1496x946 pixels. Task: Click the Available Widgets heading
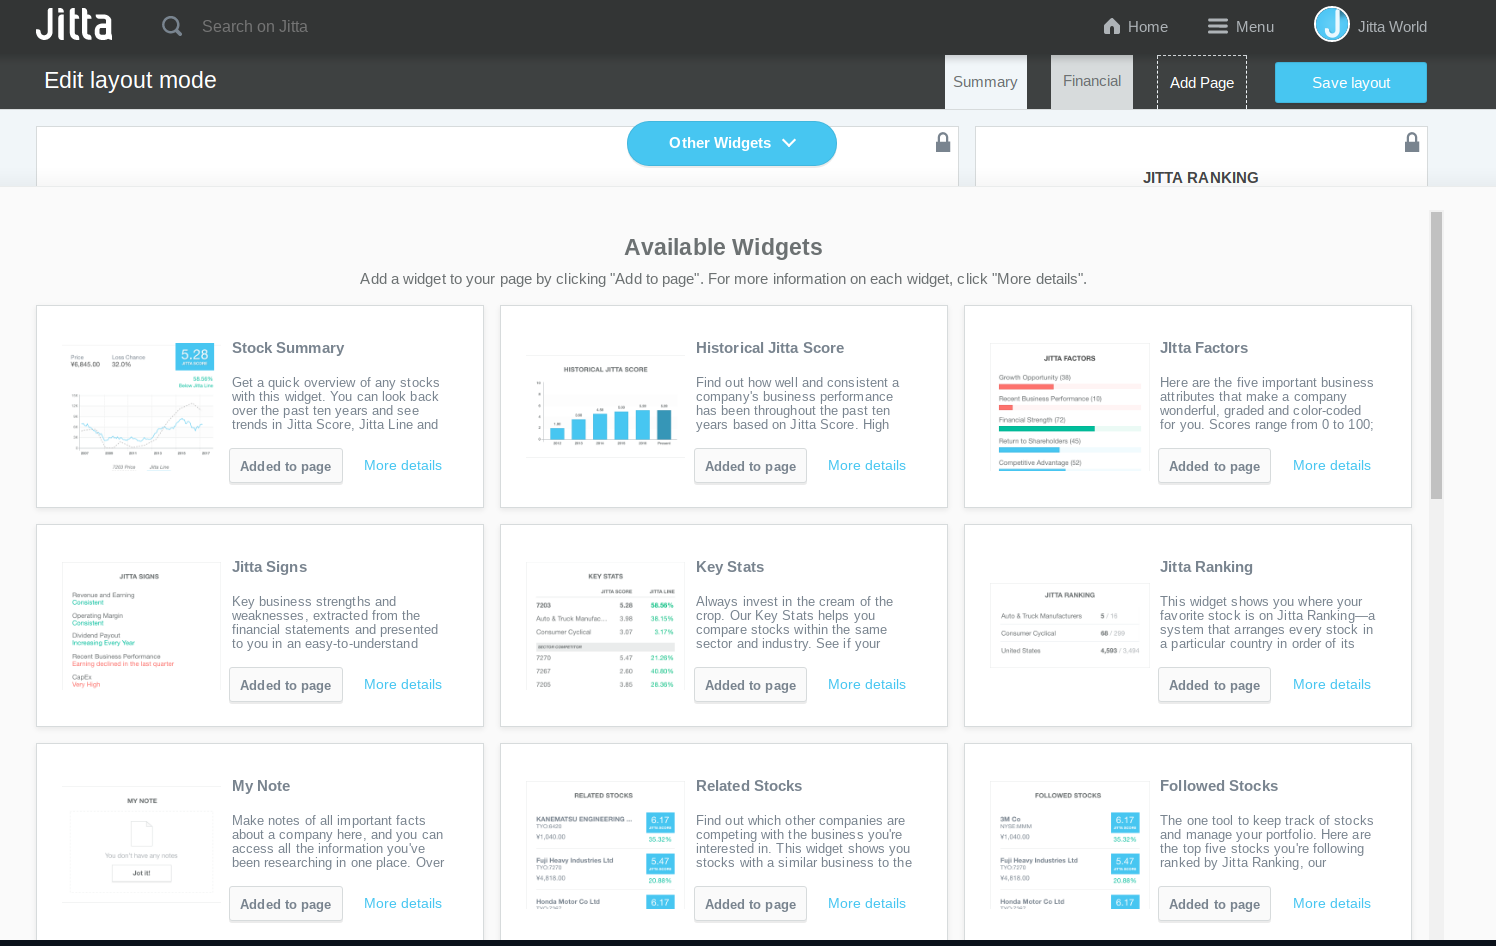[723, 247]
